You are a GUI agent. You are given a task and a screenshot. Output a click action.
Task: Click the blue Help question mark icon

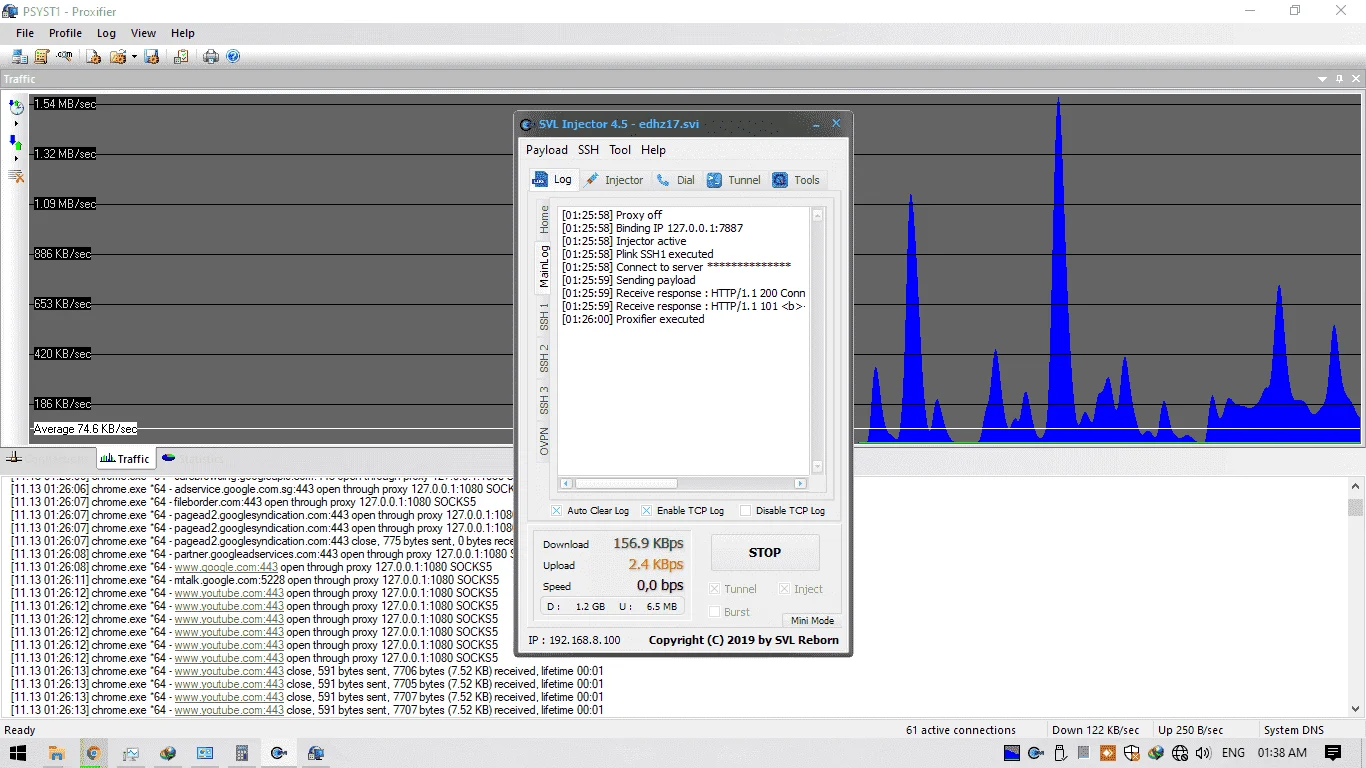[233, 56]
